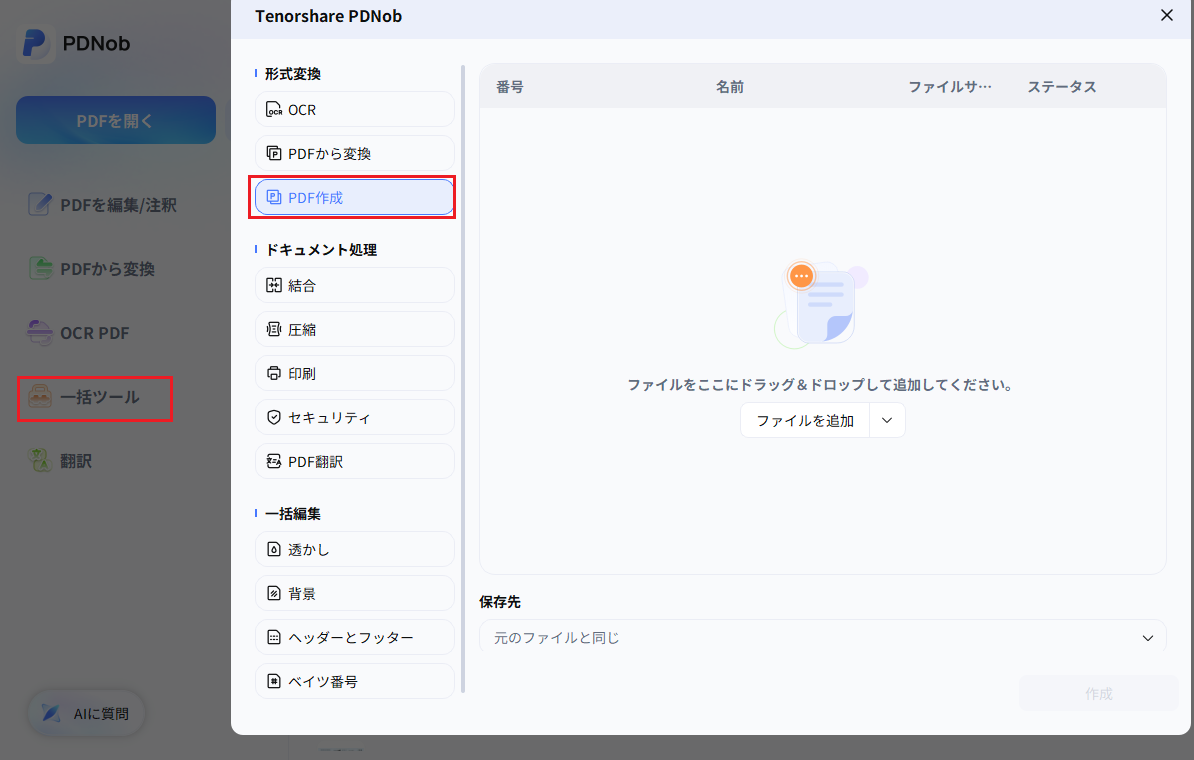Click the 保存先 label
Image resolution: width=1194 pixels, height=760 pixels.
(500, 602)
